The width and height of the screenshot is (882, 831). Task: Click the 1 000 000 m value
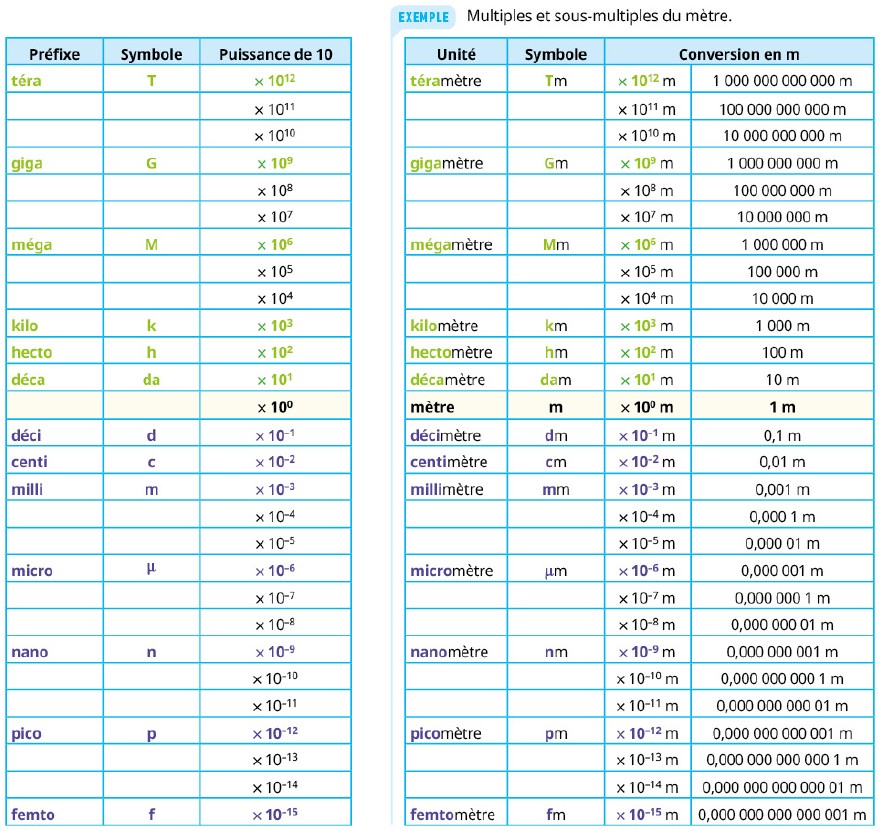pos(782,245)
